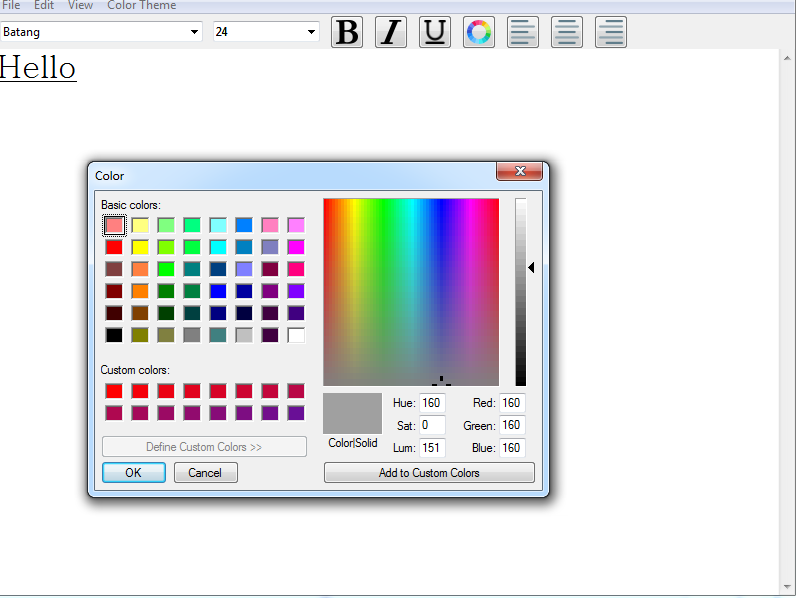Click Add to Custom Colors button
The image size is (796, 598).
(x=429, y=473)
